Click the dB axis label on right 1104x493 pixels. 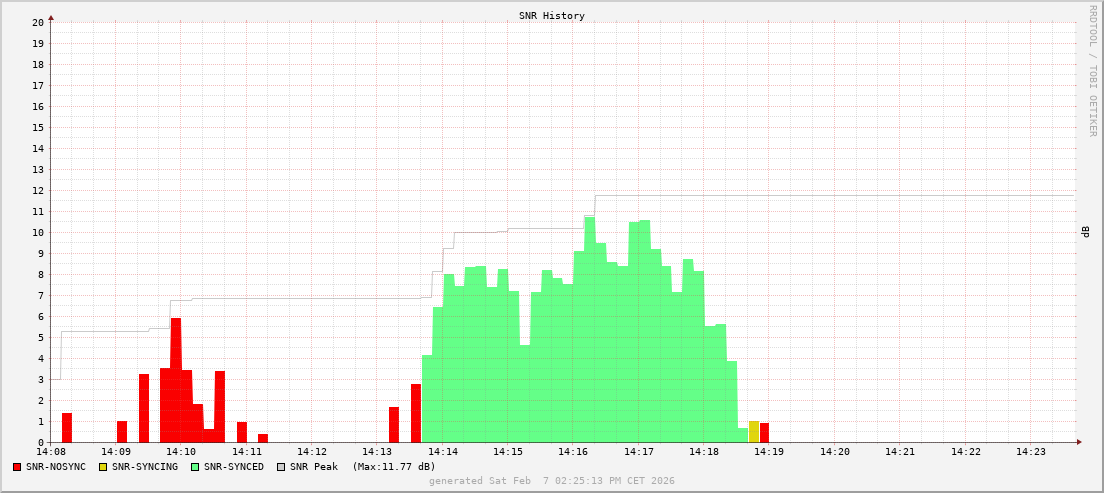[1085, 232]
